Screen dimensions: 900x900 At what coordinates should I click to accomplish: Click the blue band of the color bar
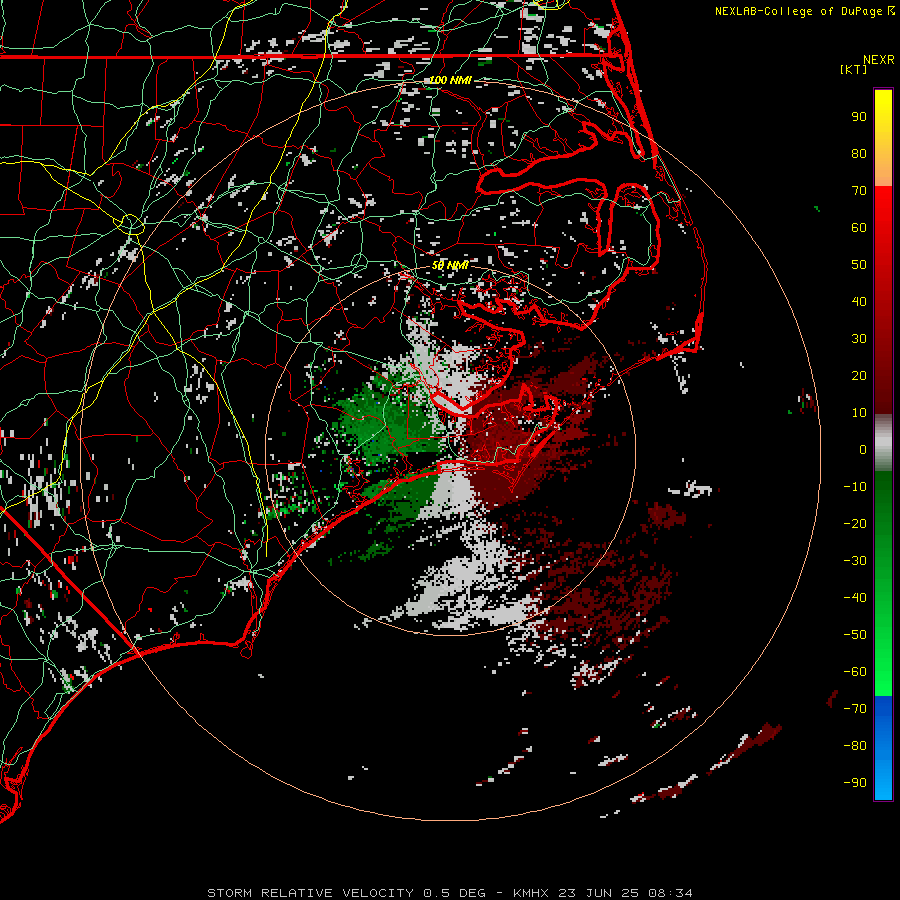tap(883, 748)
